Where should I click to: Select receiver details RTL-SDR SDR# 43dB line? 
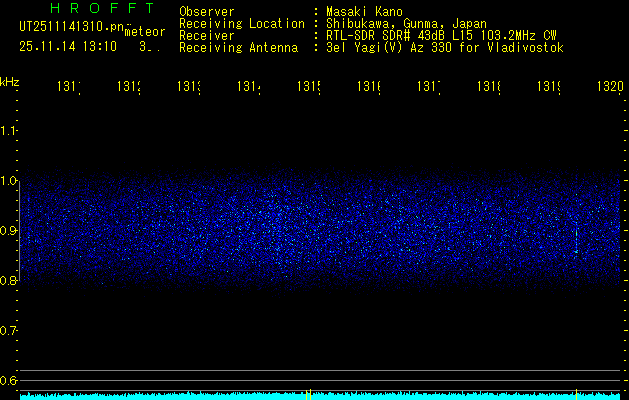[441, 36]
